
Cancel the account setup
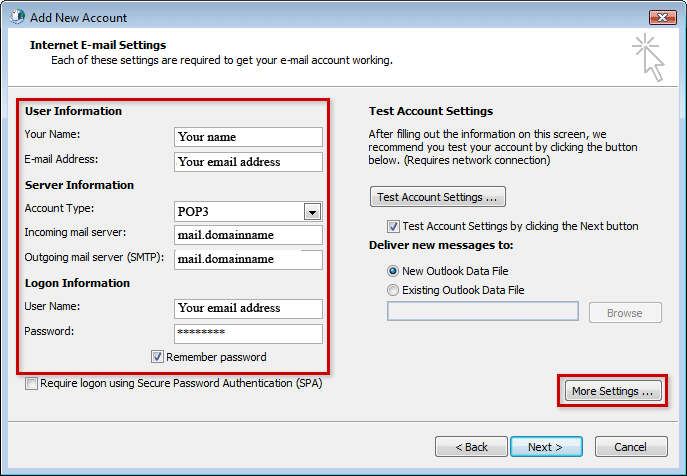pyautogui.click(x=631, y=447)
